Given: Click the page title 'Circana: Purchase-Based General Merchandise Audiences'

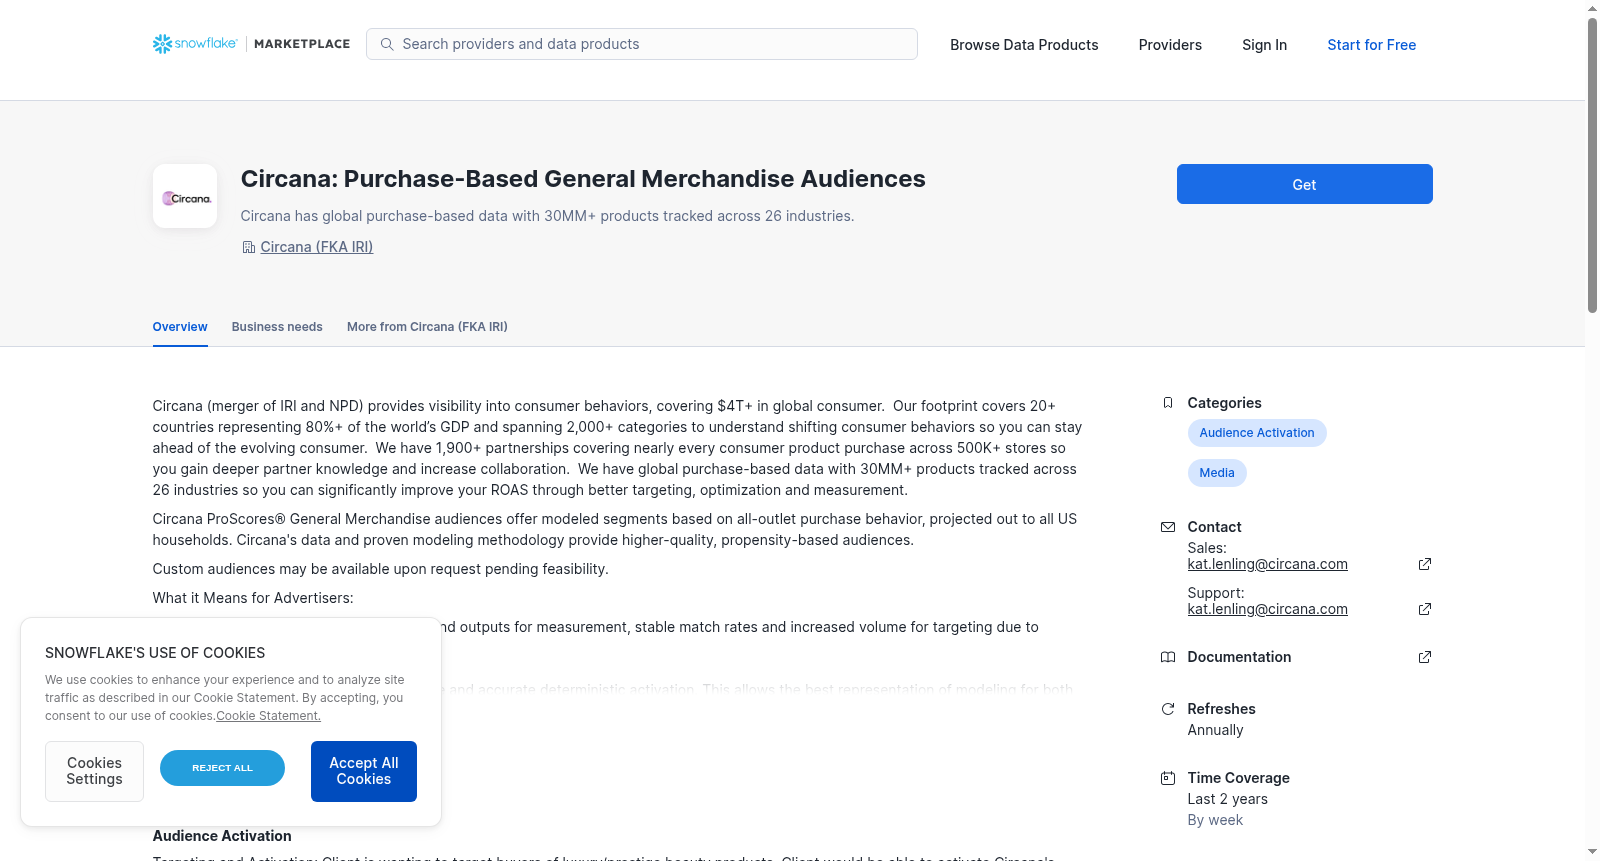Looking at the screenshot, I should (583, 179).
